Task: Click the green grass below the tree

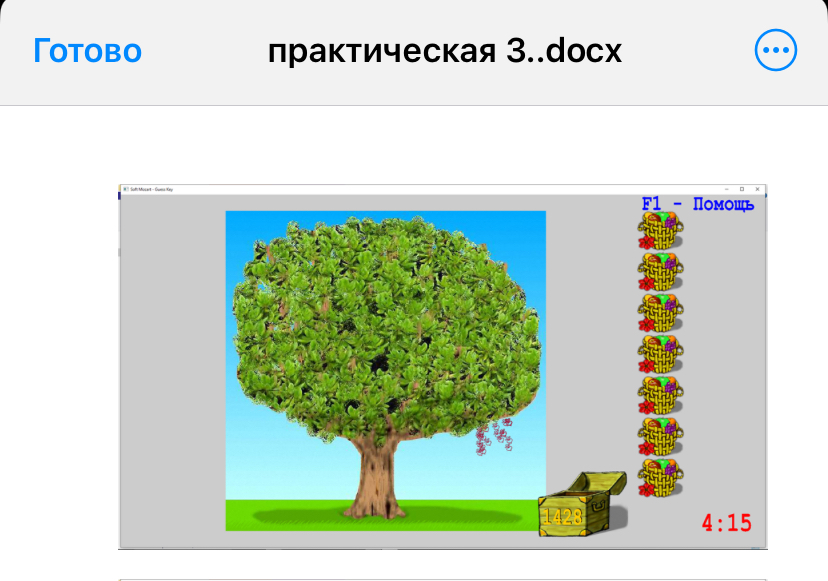Action: (x=280, y=515)
